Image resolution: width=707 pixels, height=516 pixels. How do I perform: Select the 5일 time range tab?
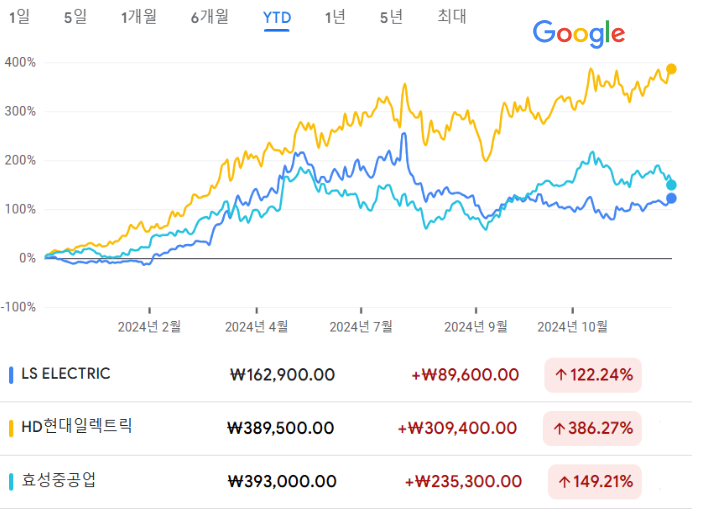click(x=75, y=17)
